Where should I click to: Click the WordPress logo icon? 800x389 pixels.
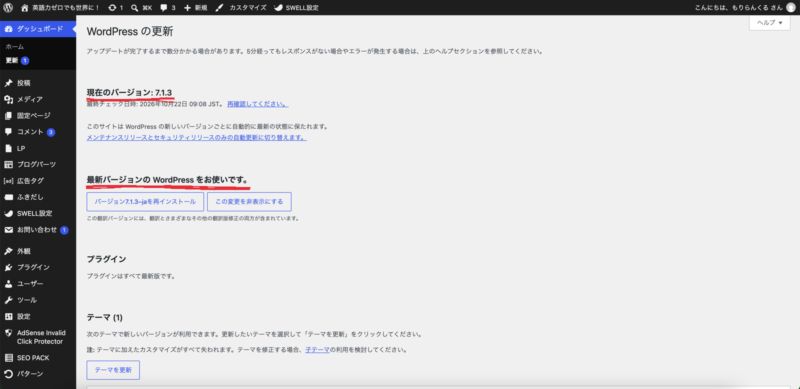point(8,8)
